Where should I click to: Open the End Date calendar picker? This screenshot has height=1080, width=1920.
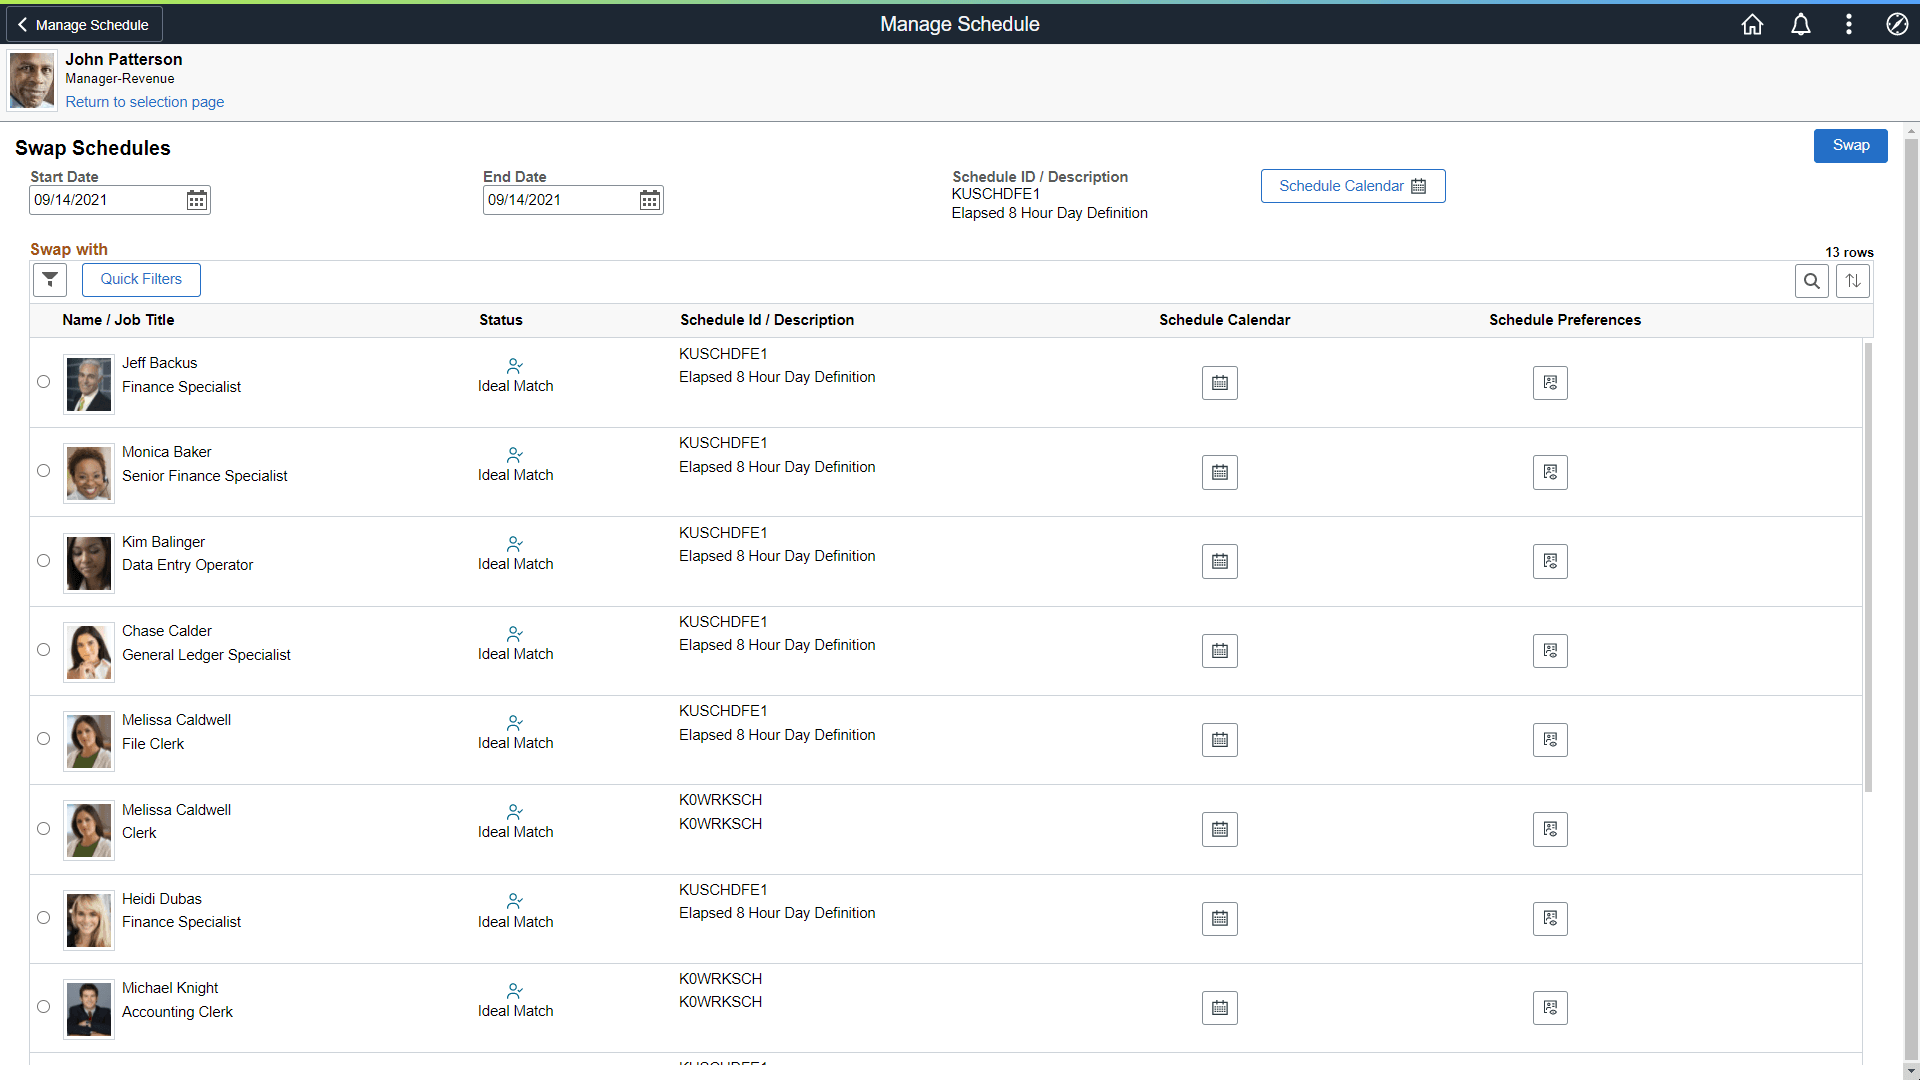point(649,199)
